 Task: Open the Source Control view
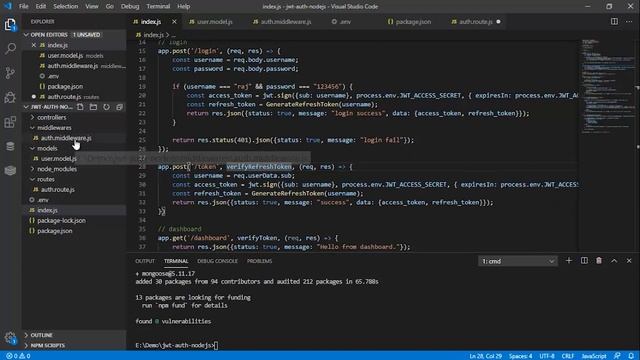[x=10, y=73]
